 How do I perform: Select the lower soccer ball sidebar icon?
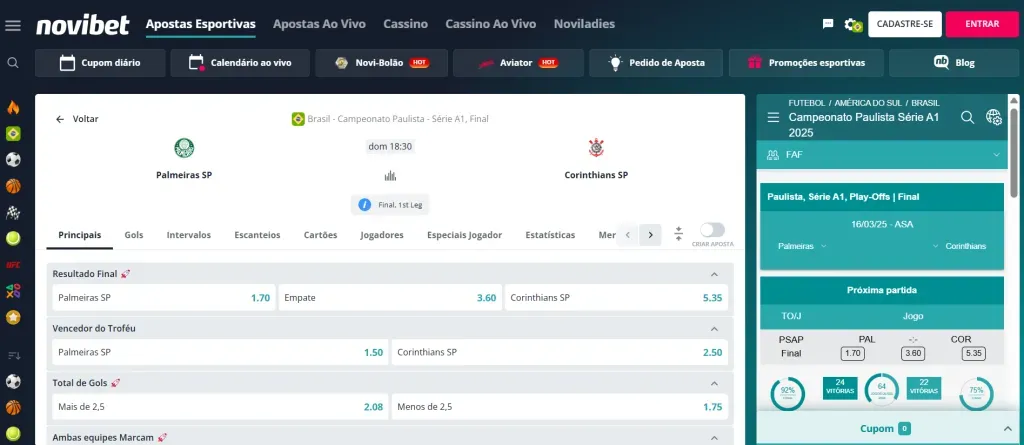click(x=13, y=382)
